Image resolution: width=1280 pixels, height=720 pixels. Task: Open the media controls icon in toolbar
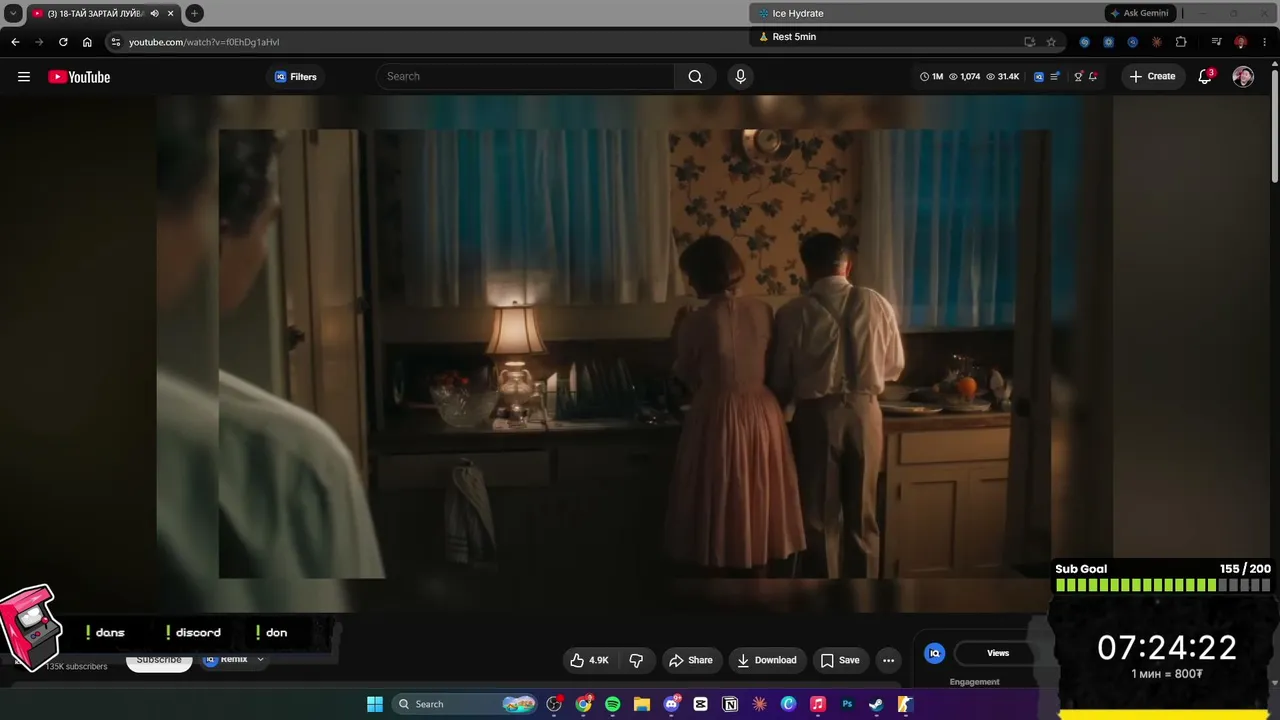tap(1216, 42)
